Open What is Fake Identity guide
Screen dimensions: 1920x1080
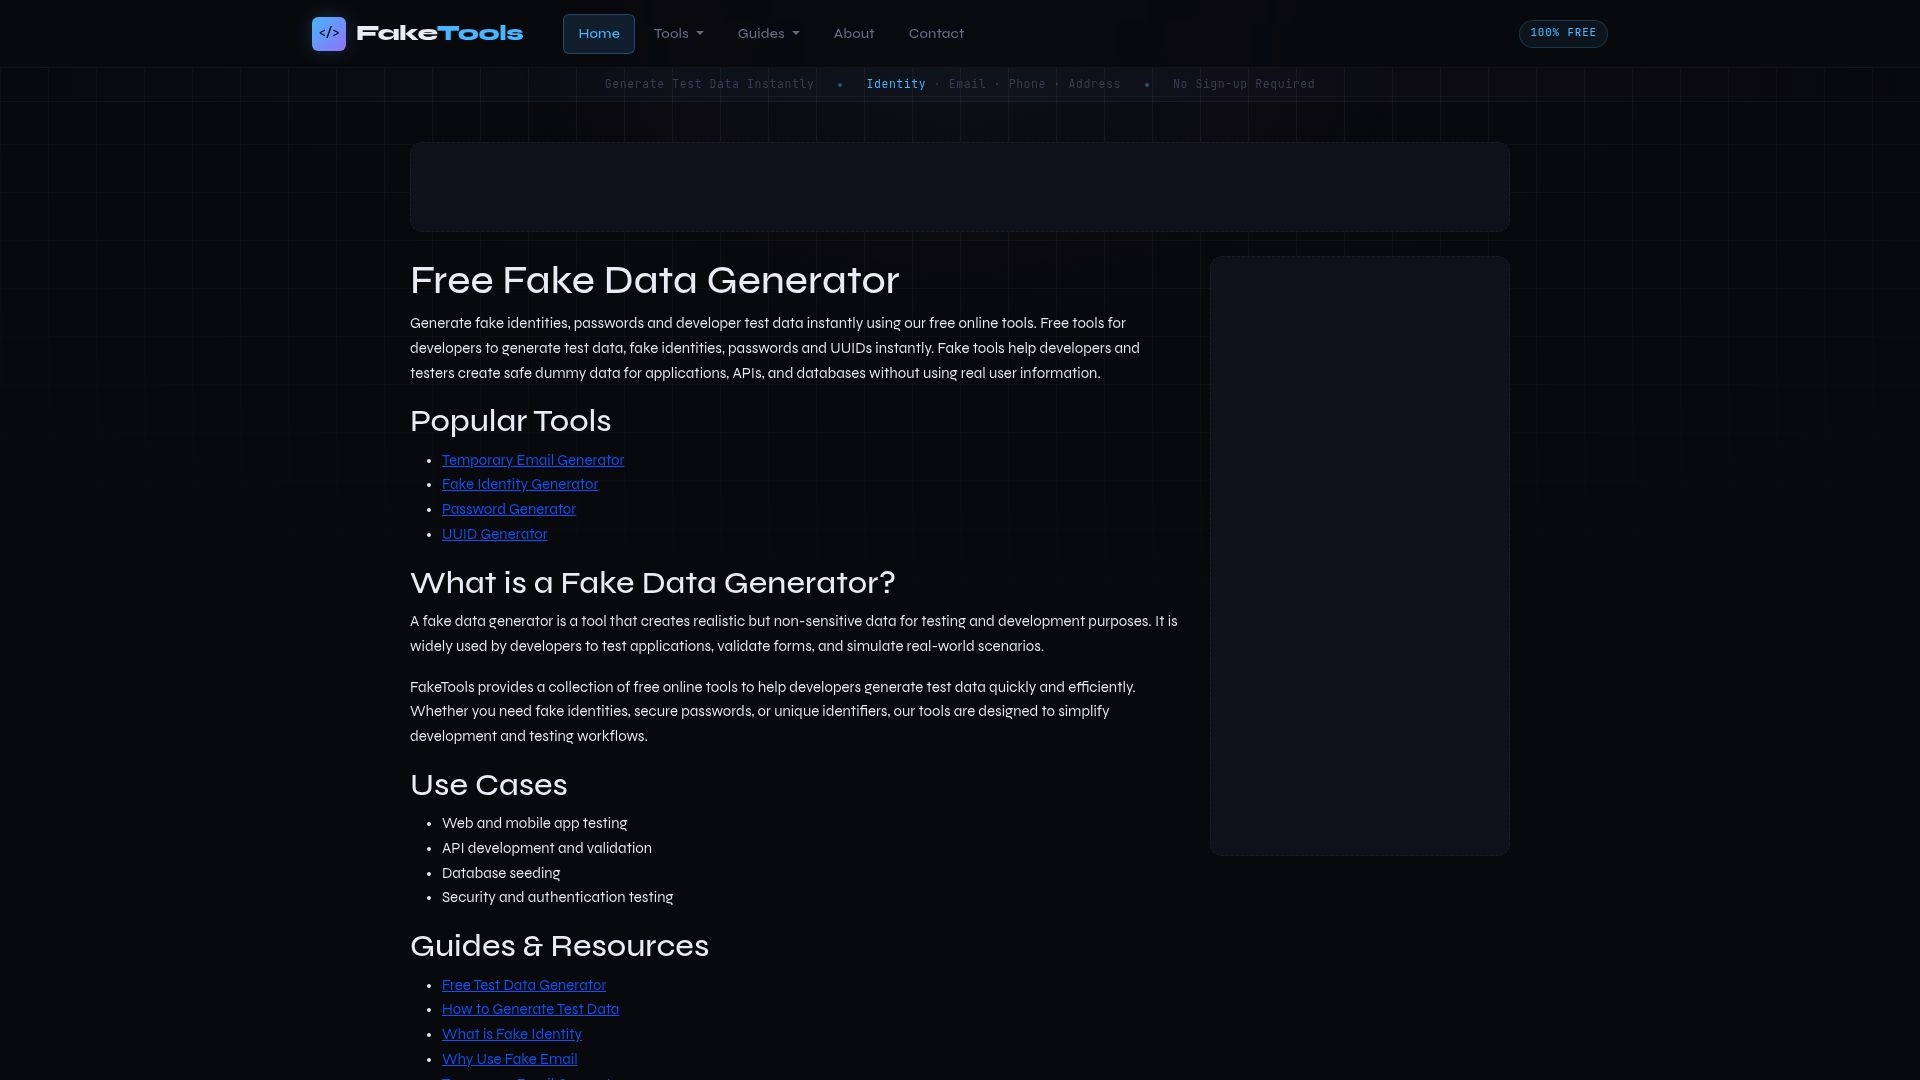[x=512, y=1035]
